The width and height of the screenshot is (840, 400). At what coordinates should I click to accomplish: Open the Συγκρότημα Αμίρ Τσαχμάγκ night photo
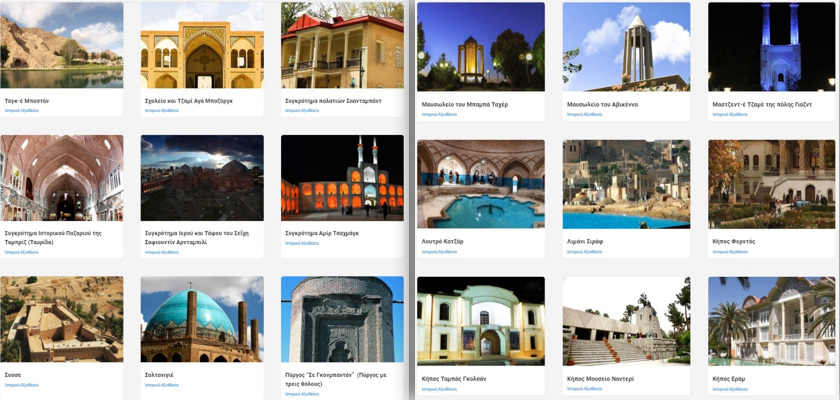(x=342, y=178)
